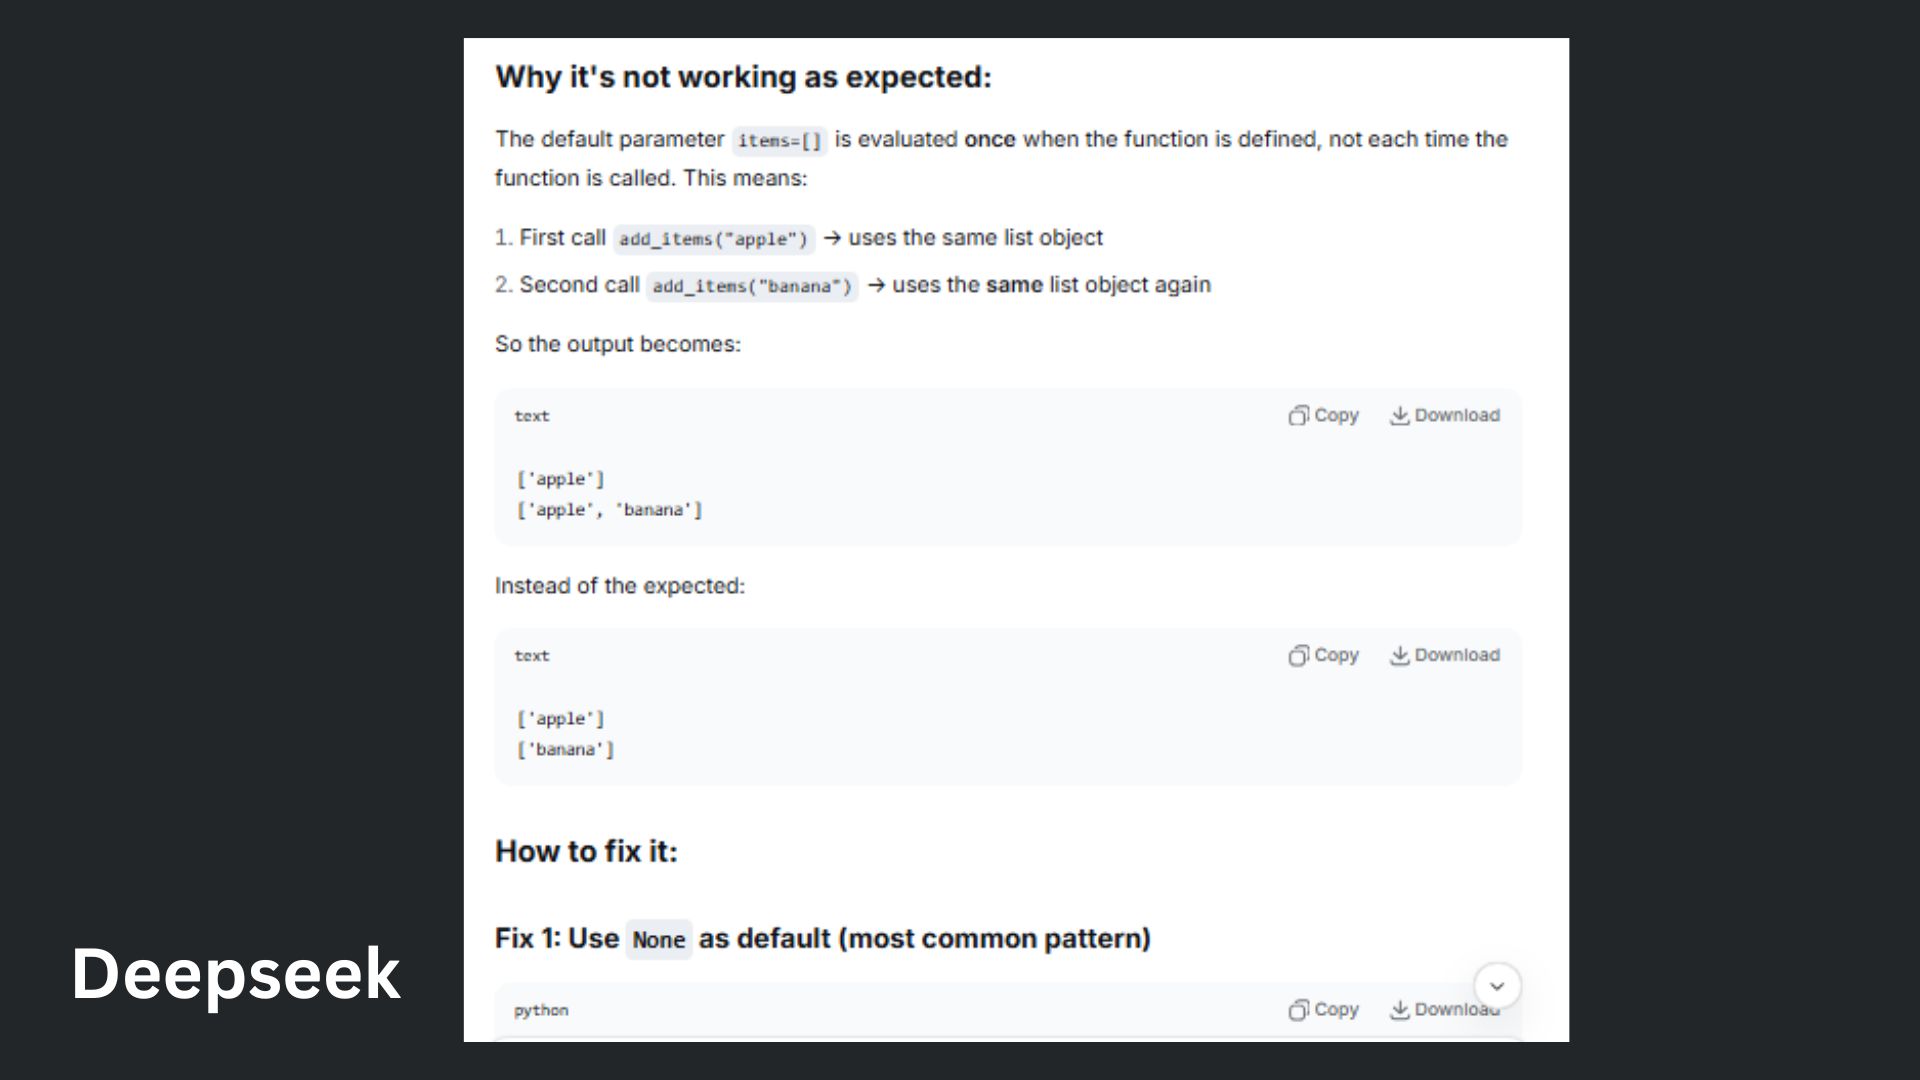Click the "How to fix it:" heading
Image resolution: width=1920 pixels, height=1080 pixels.
click(586, 851)
